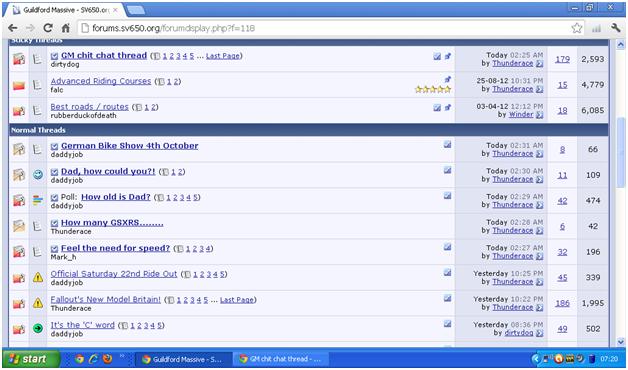Open the Chrome wrench settings menu
Viewport: 628px width, 370px height.
point(616,28)
